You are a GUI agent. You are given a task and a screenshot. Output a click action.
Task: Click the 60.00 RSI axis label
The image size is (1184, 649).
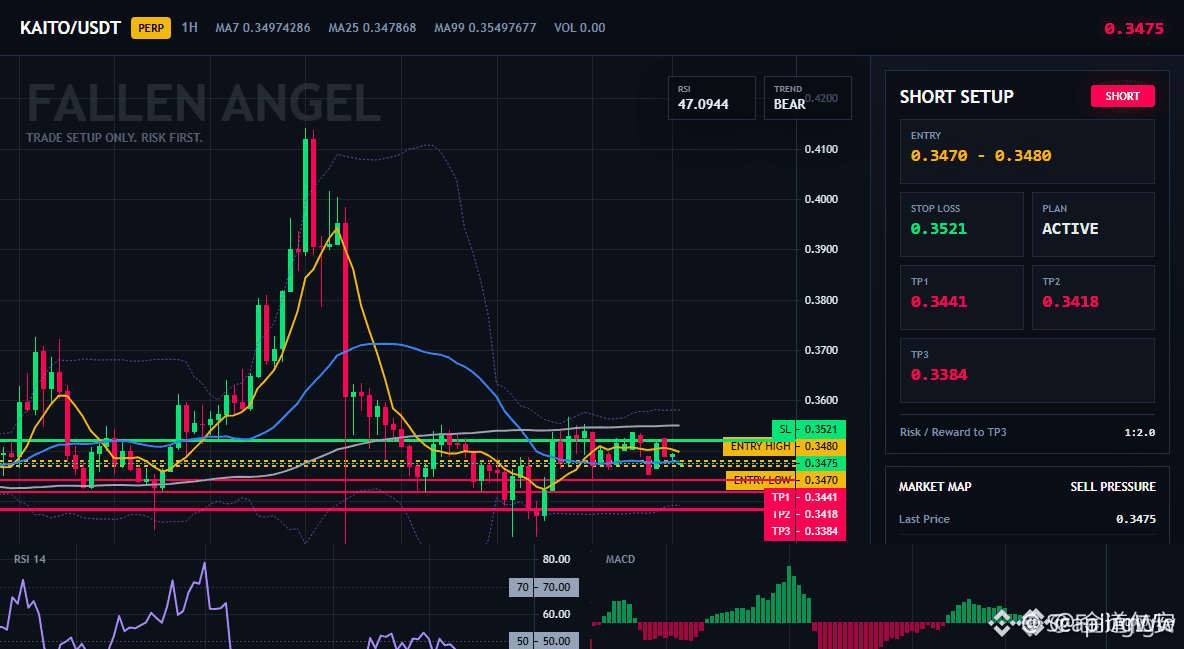(557, 614)
